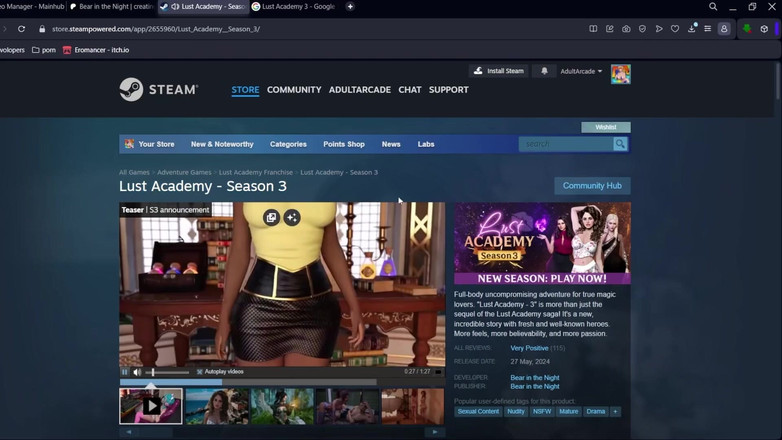Click in the store search field
The height and width of the screenshot is (440, 782).
(566, 144)
